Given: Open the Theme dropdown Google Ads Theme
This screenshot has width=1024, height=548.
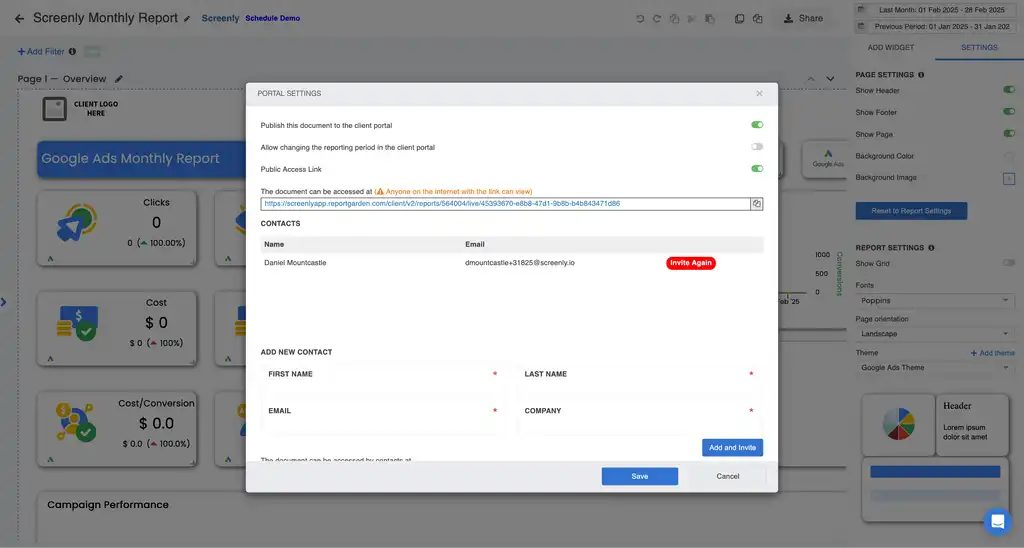Looking at the screenshot, I should click(935, 368).
